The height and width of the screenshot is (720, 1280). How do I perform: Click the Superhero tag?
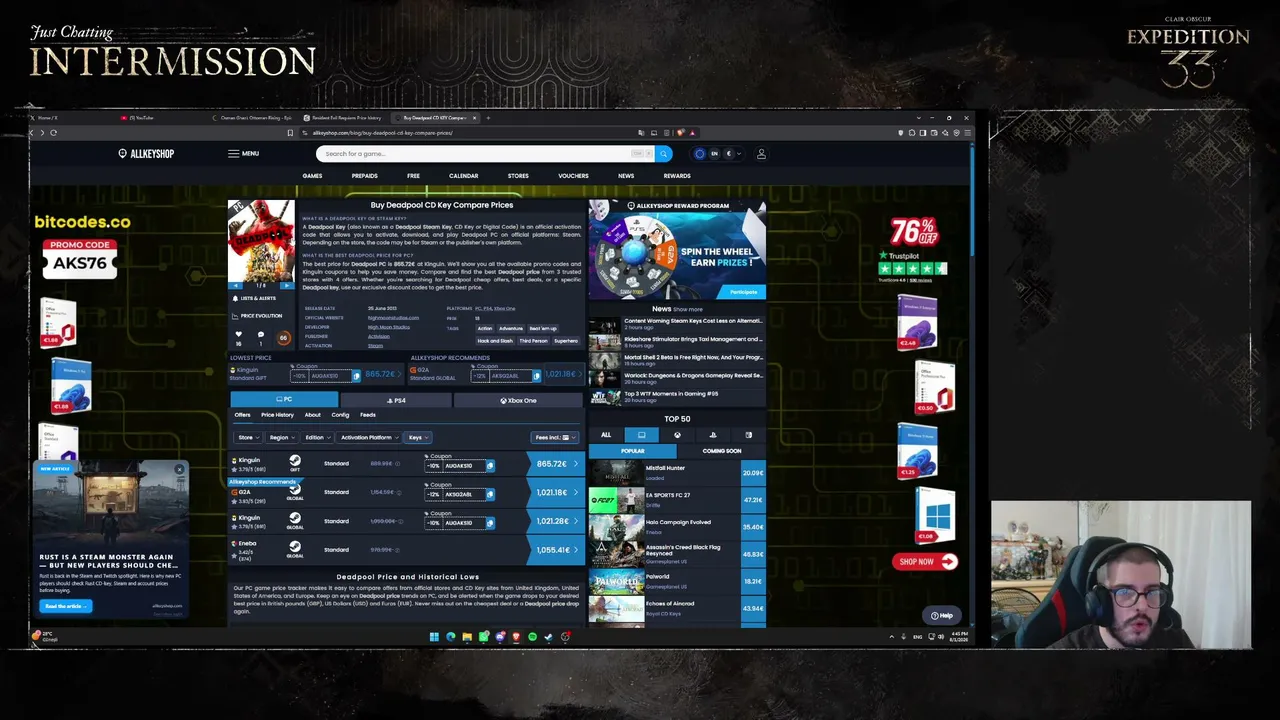click(566, 341)
